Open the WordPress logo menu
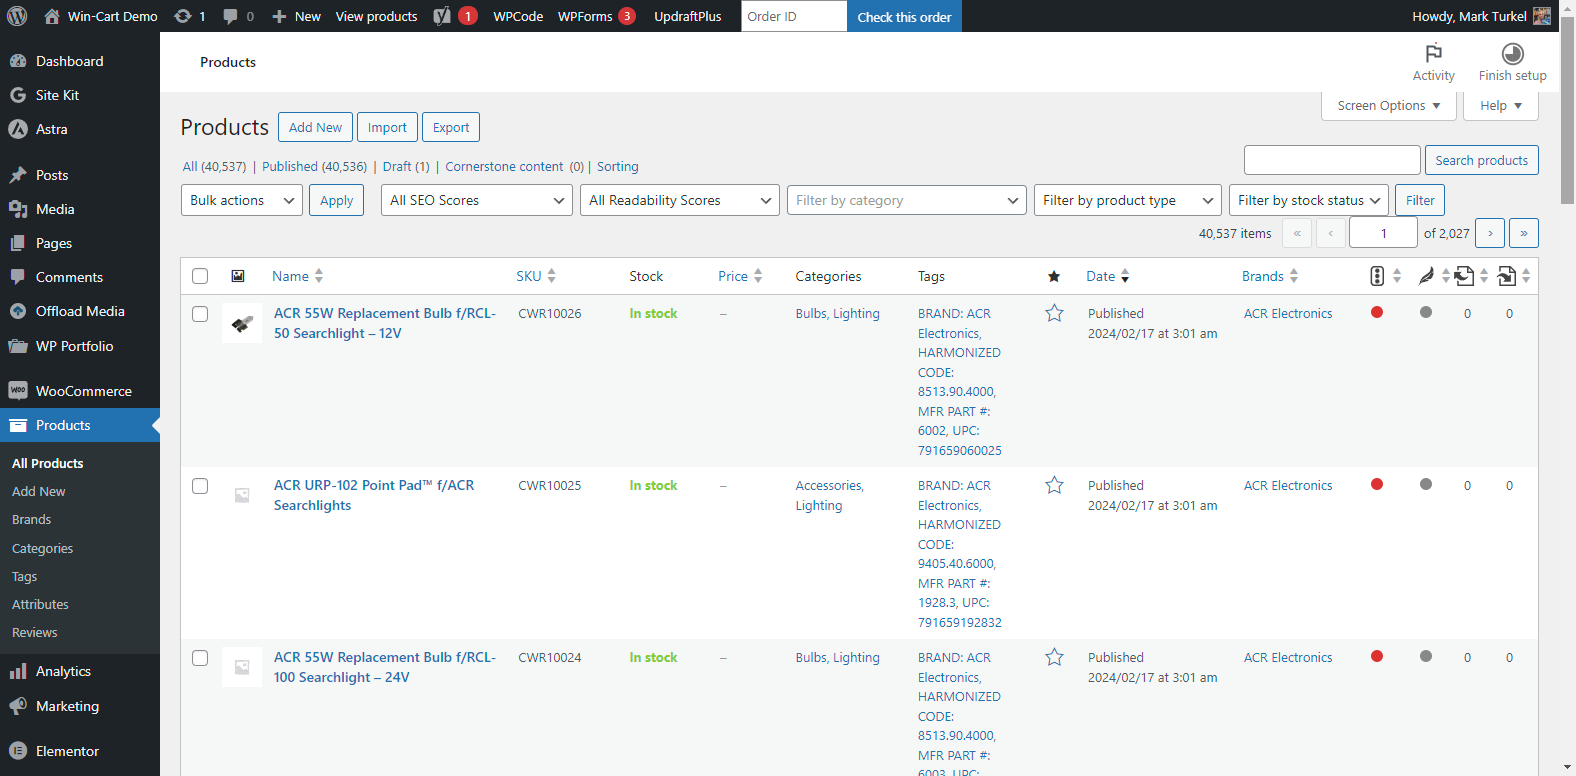 click(x=17, y=16)
